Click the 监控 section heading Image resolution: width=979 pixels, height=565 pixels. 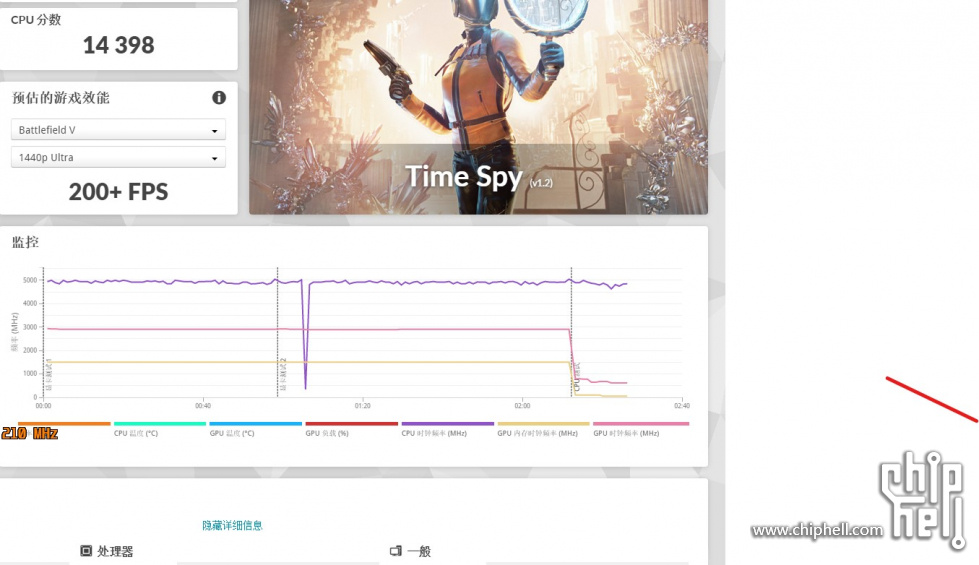pos(25,242)
